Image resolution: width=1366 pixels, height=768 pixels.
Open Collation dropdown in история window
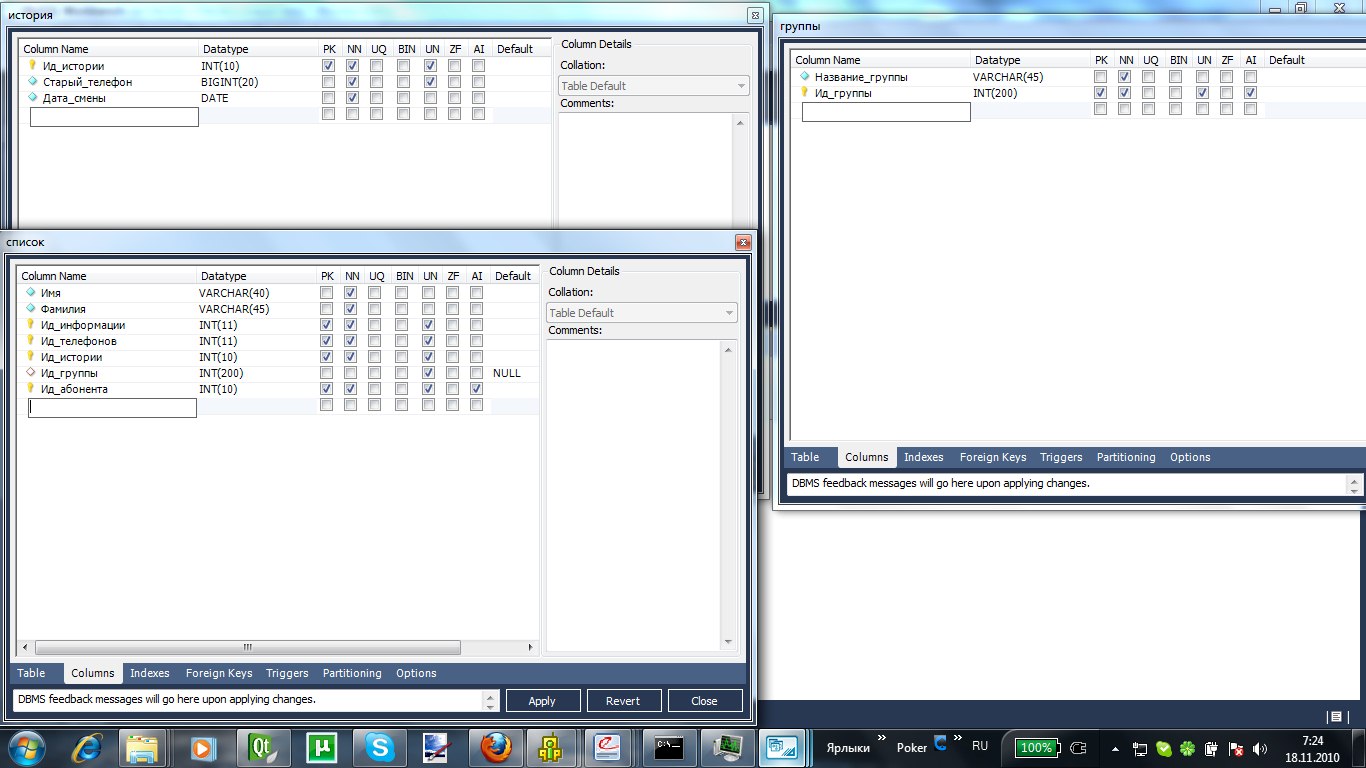[653, 86]
